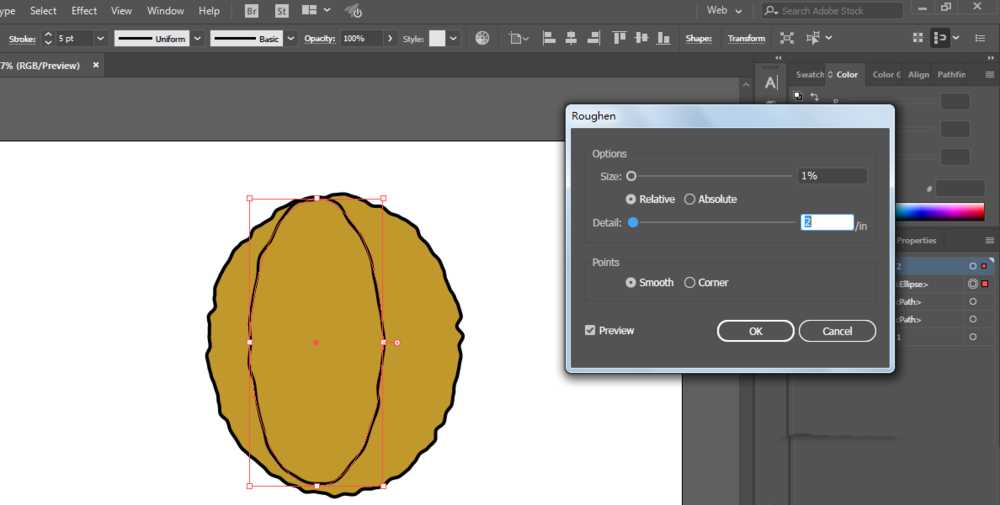Click horizontal align center icon
The width and height of the screenshot is (1000, 505).
point(571,38)
